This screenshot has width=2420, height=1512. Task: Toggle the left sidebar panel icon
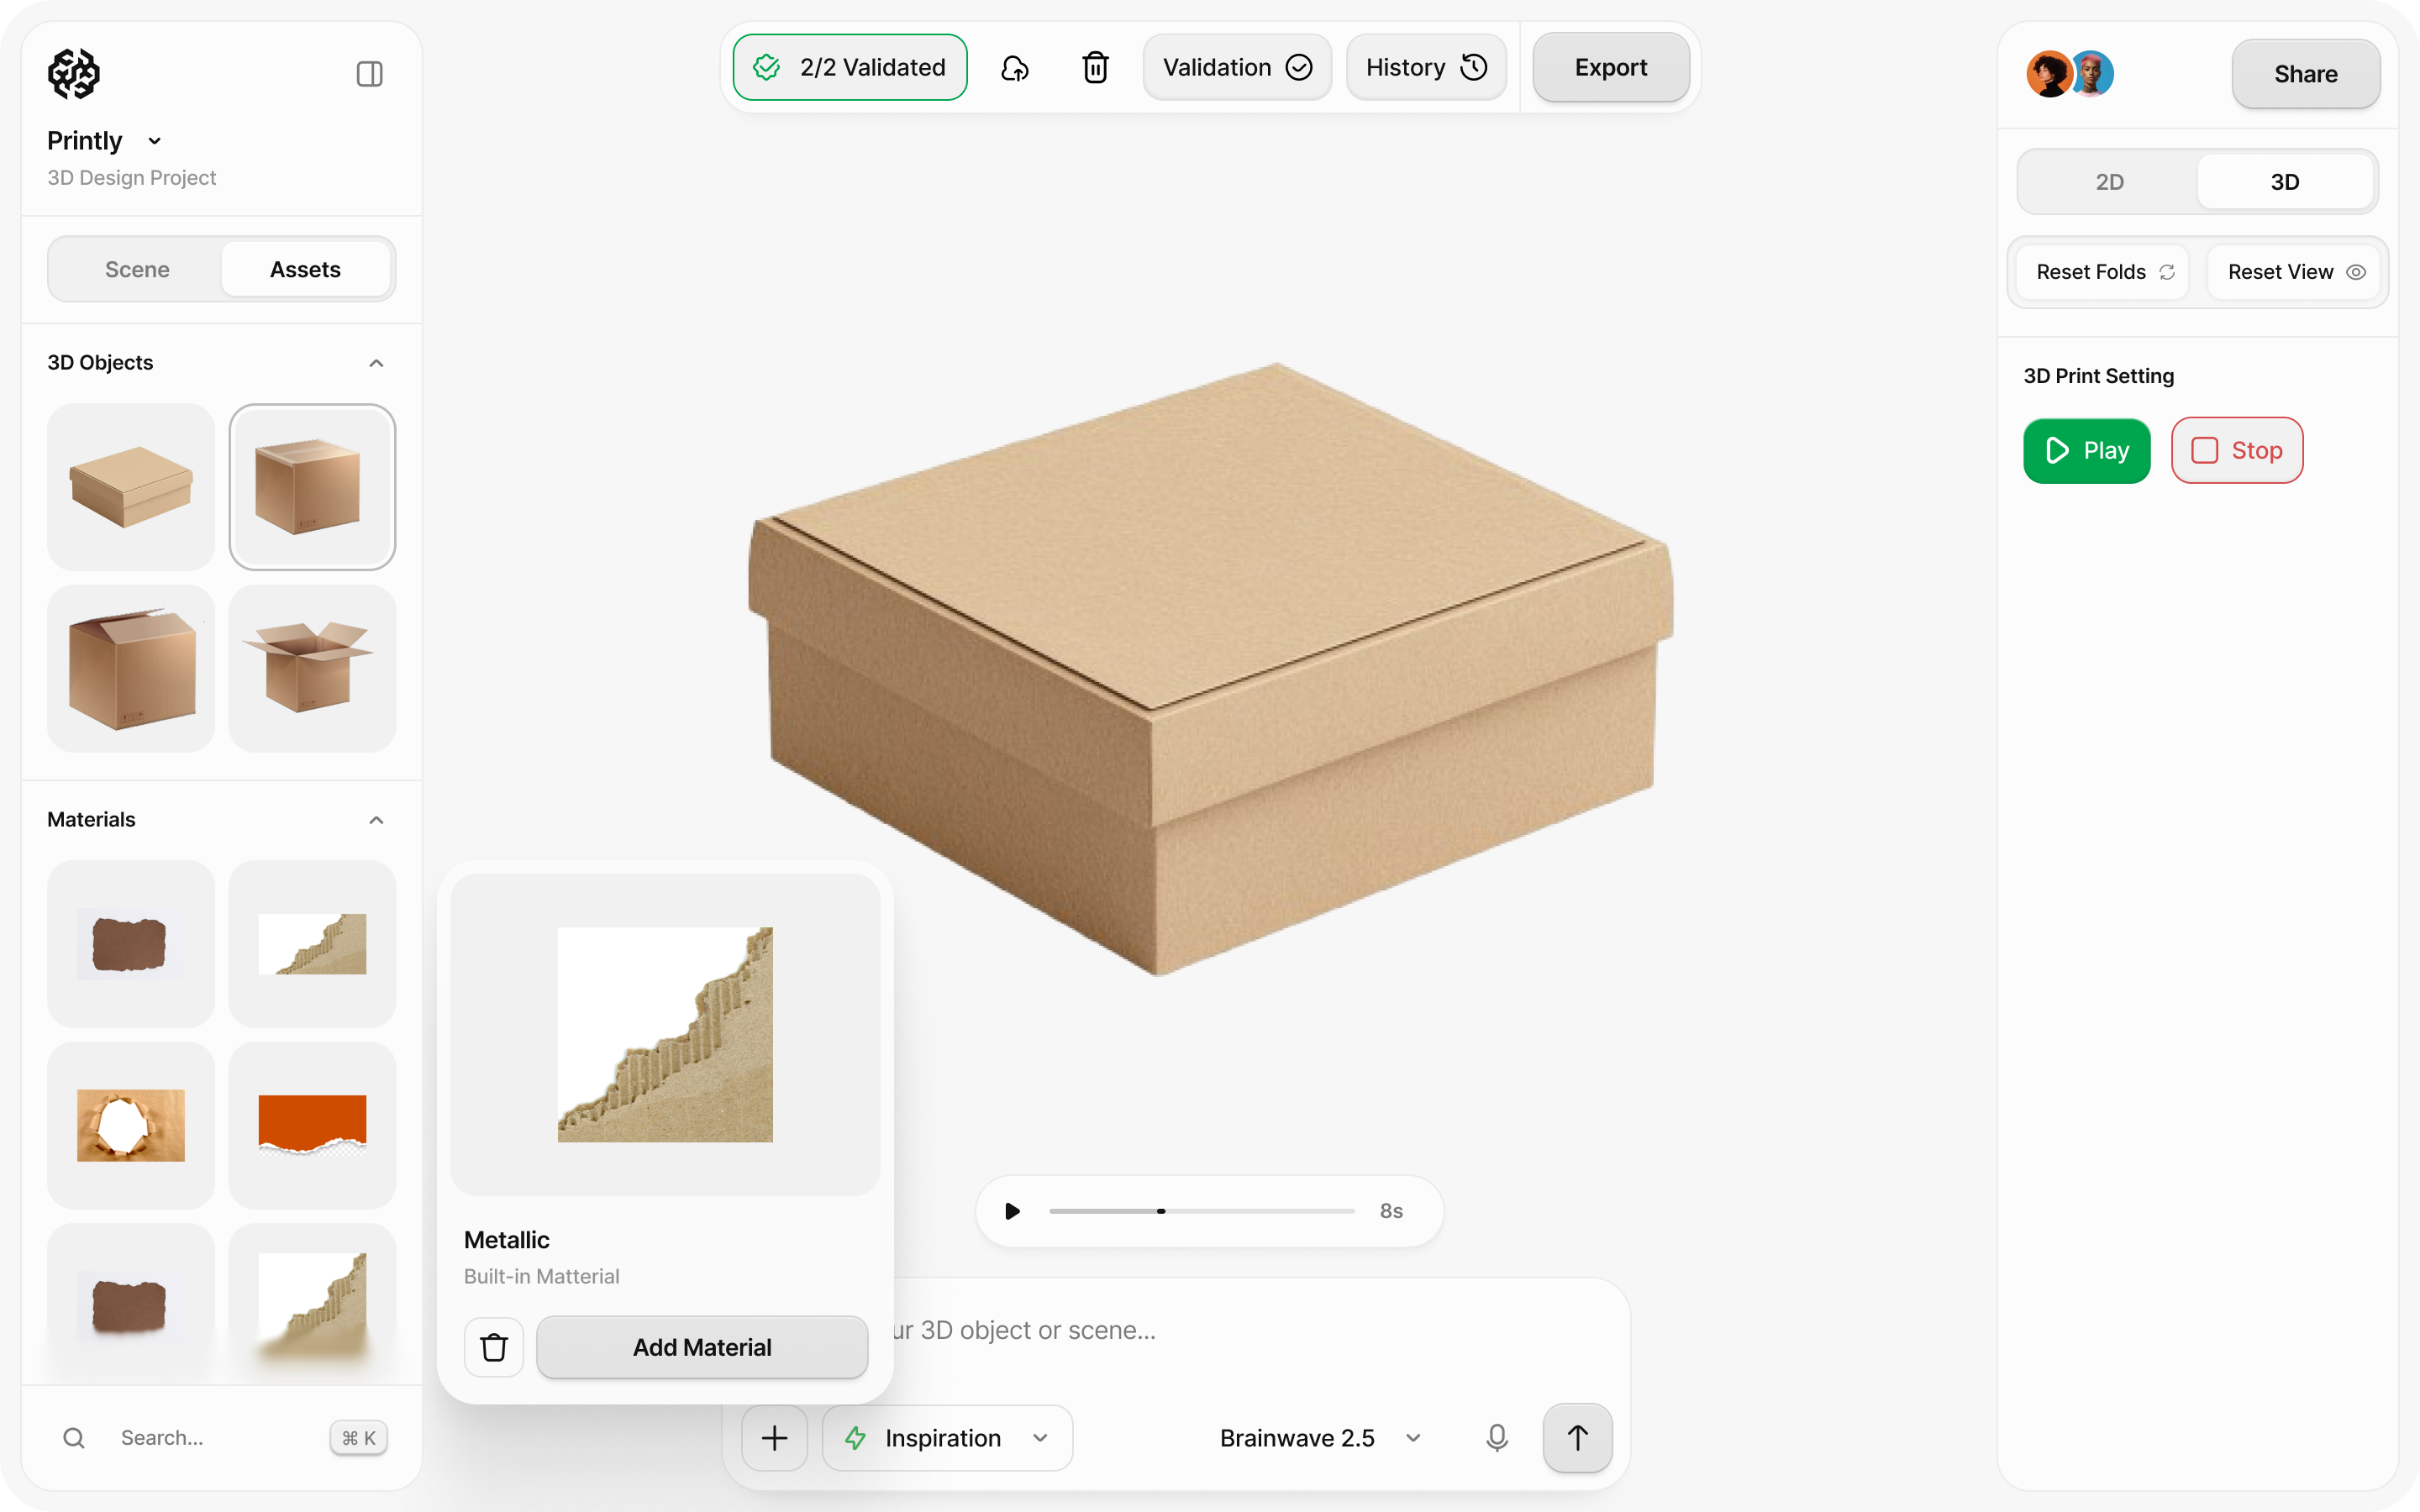(369, 74)
